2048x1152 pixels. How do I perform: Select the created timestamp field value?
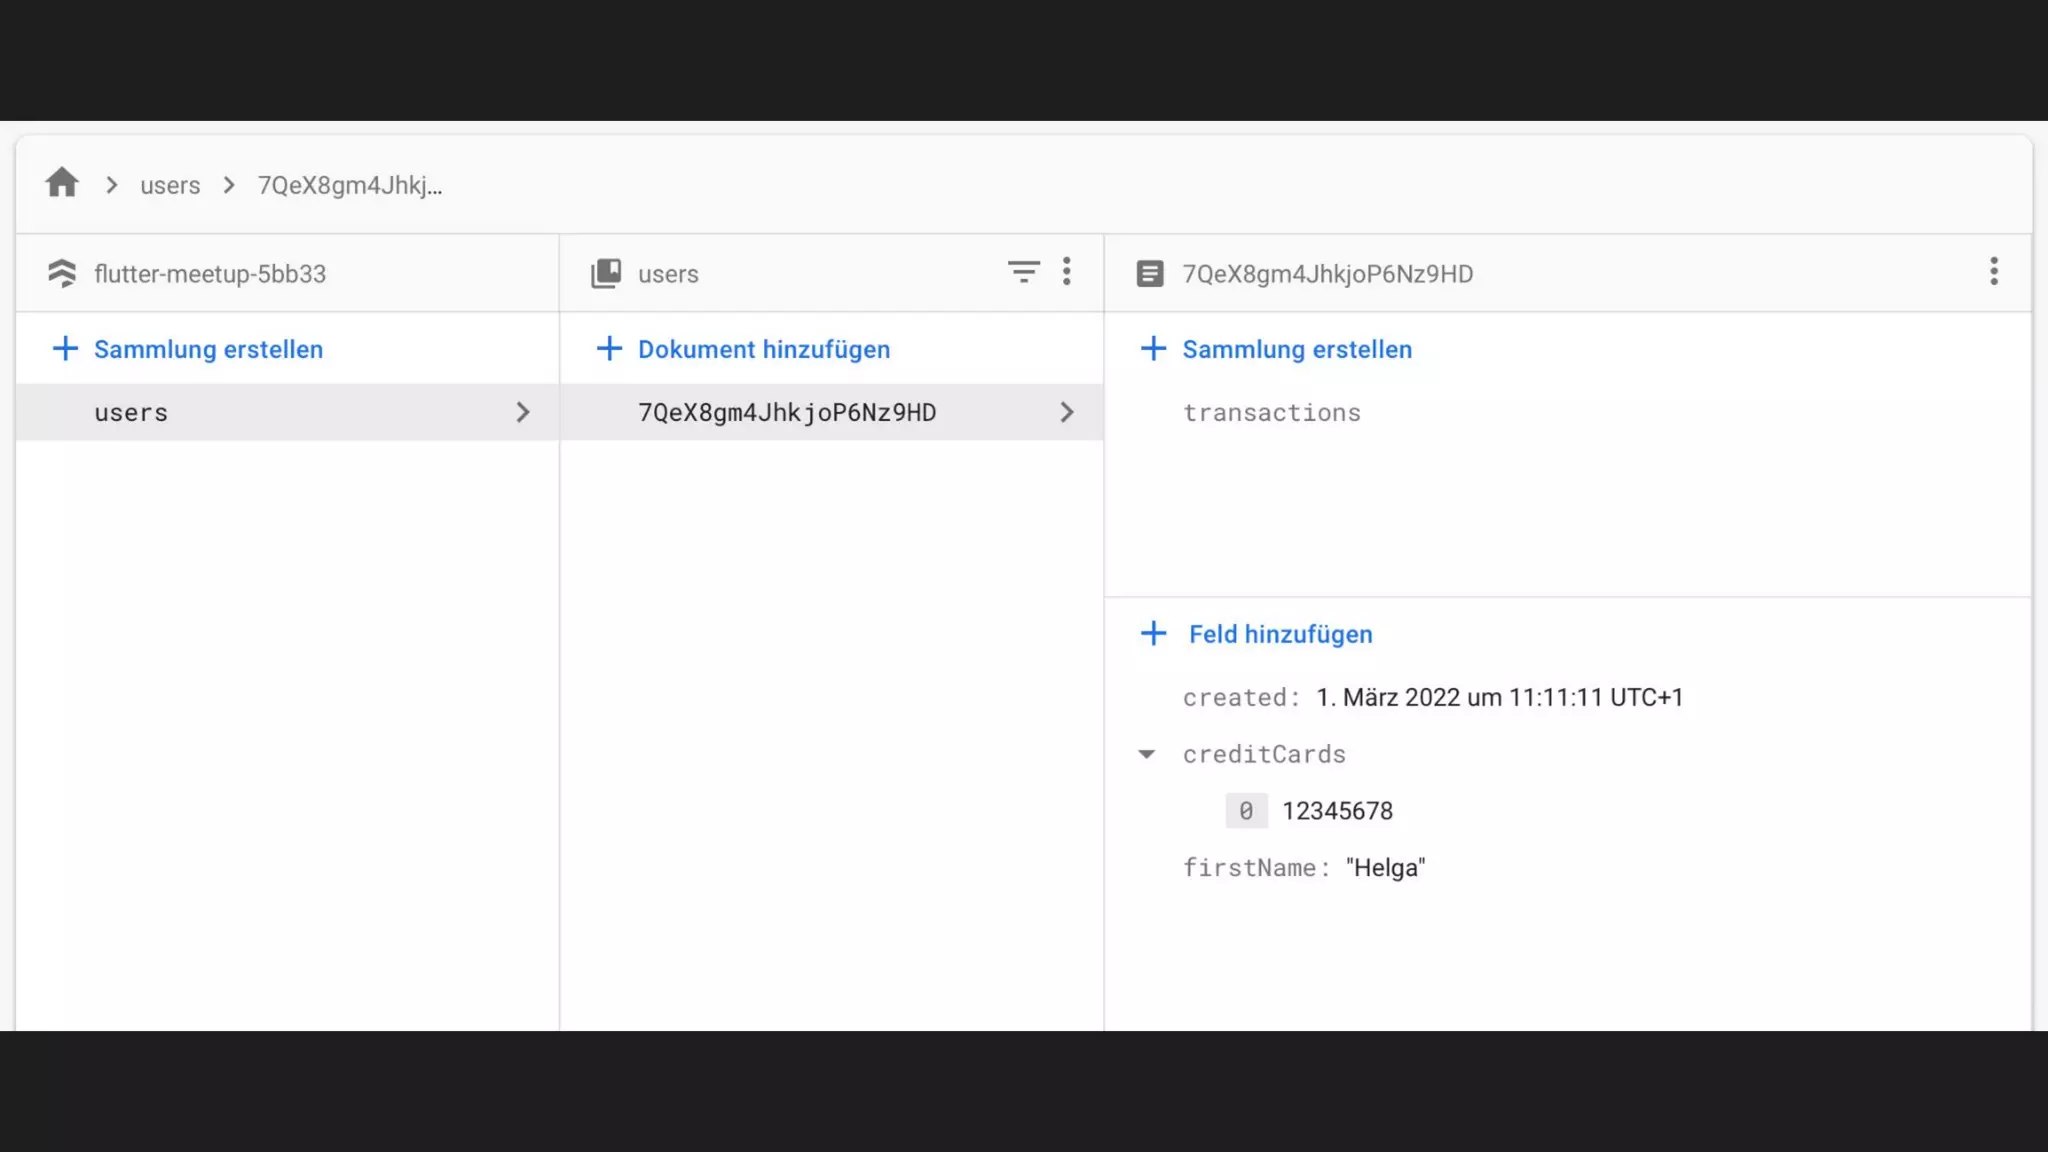coord(1499,697)
